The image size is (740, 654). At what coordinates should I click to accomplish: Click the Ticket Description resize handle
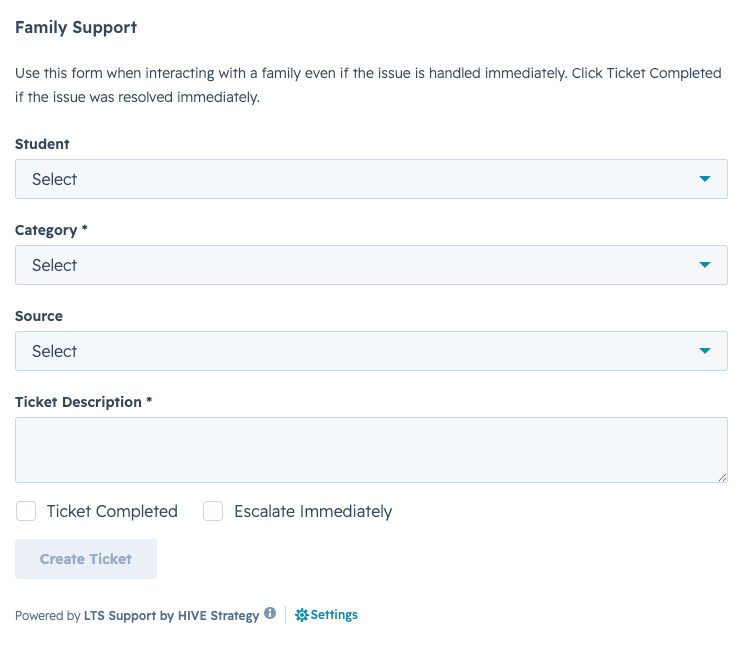point(722,478)
